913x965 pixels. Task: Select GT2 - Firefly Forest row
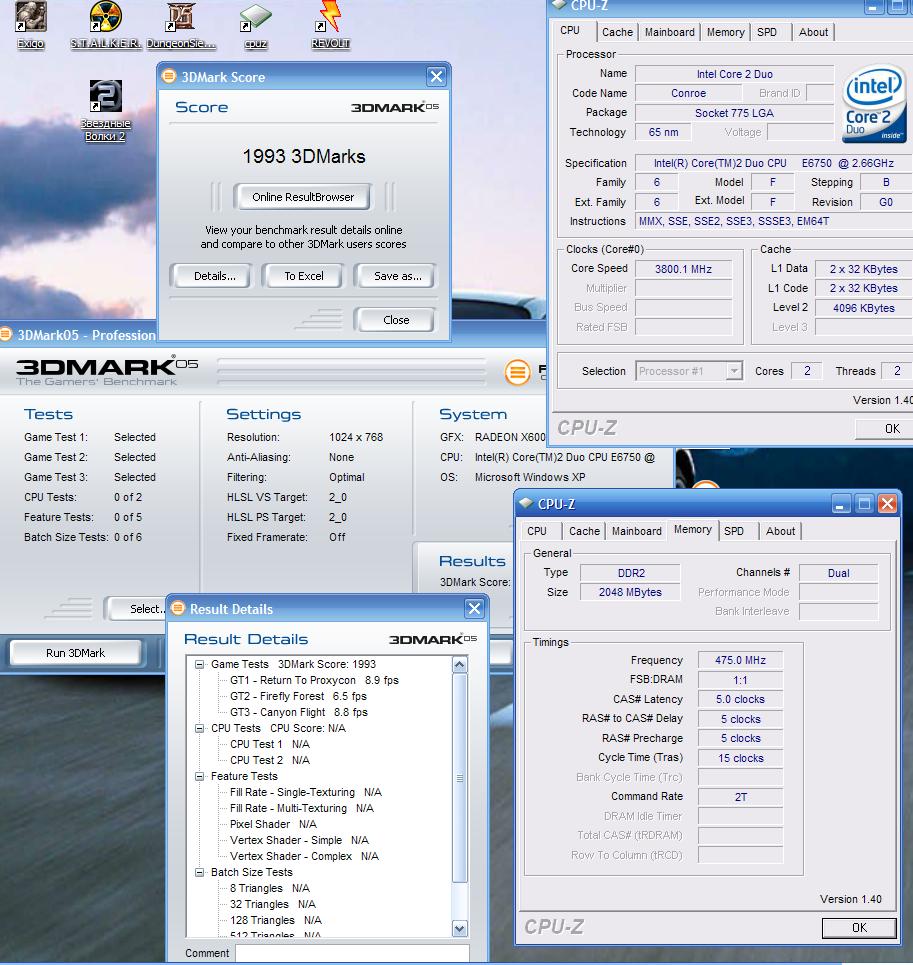(x=298, y=696)
